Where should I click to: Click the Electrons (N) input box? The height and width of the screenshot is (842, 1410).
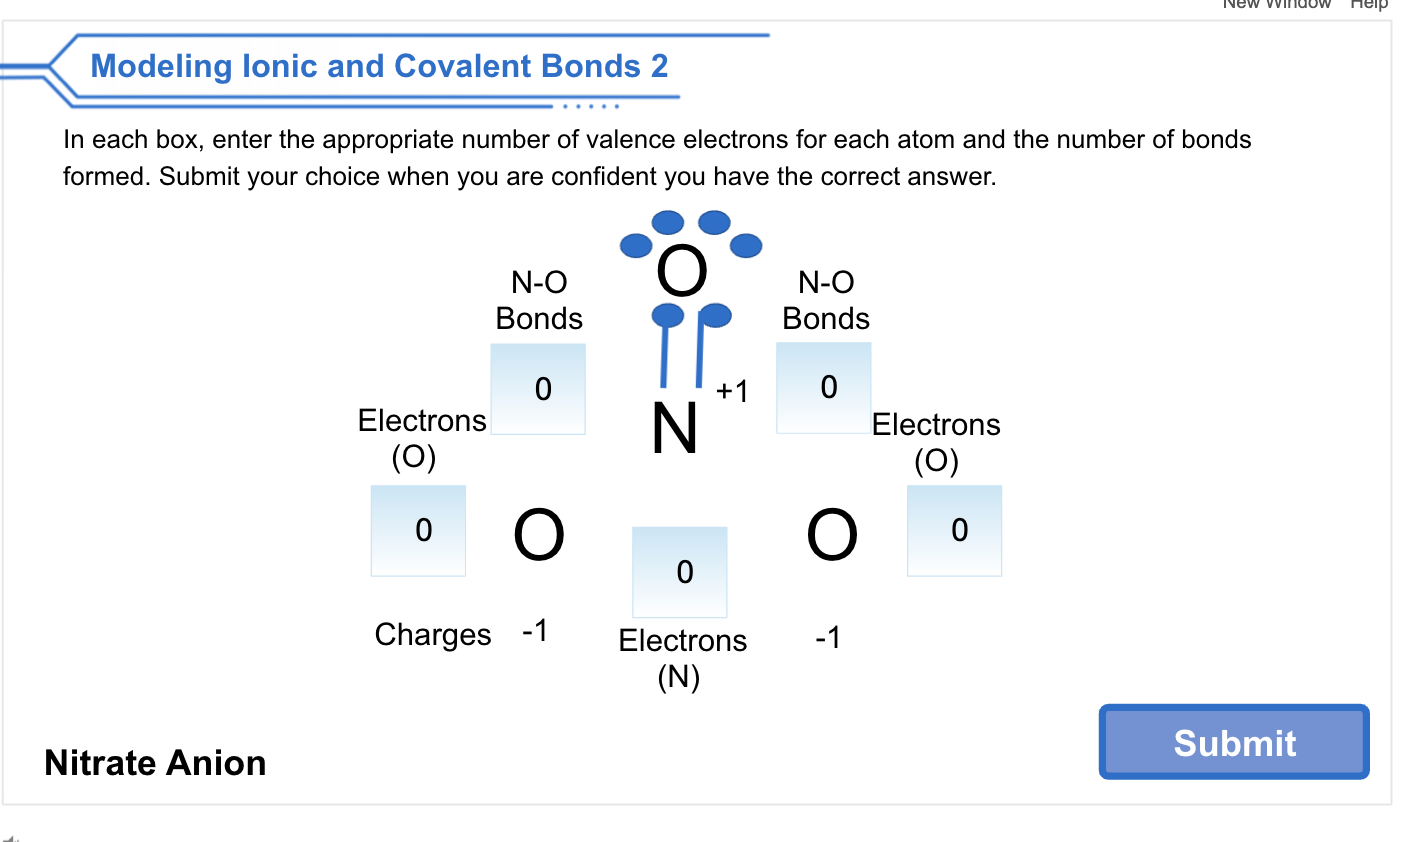[679, 571]
